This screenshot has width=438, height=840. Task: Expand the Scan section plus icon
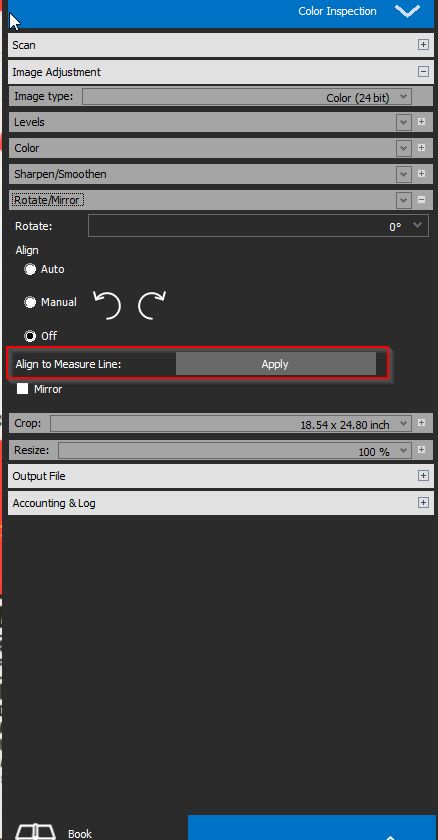[424, 45]
